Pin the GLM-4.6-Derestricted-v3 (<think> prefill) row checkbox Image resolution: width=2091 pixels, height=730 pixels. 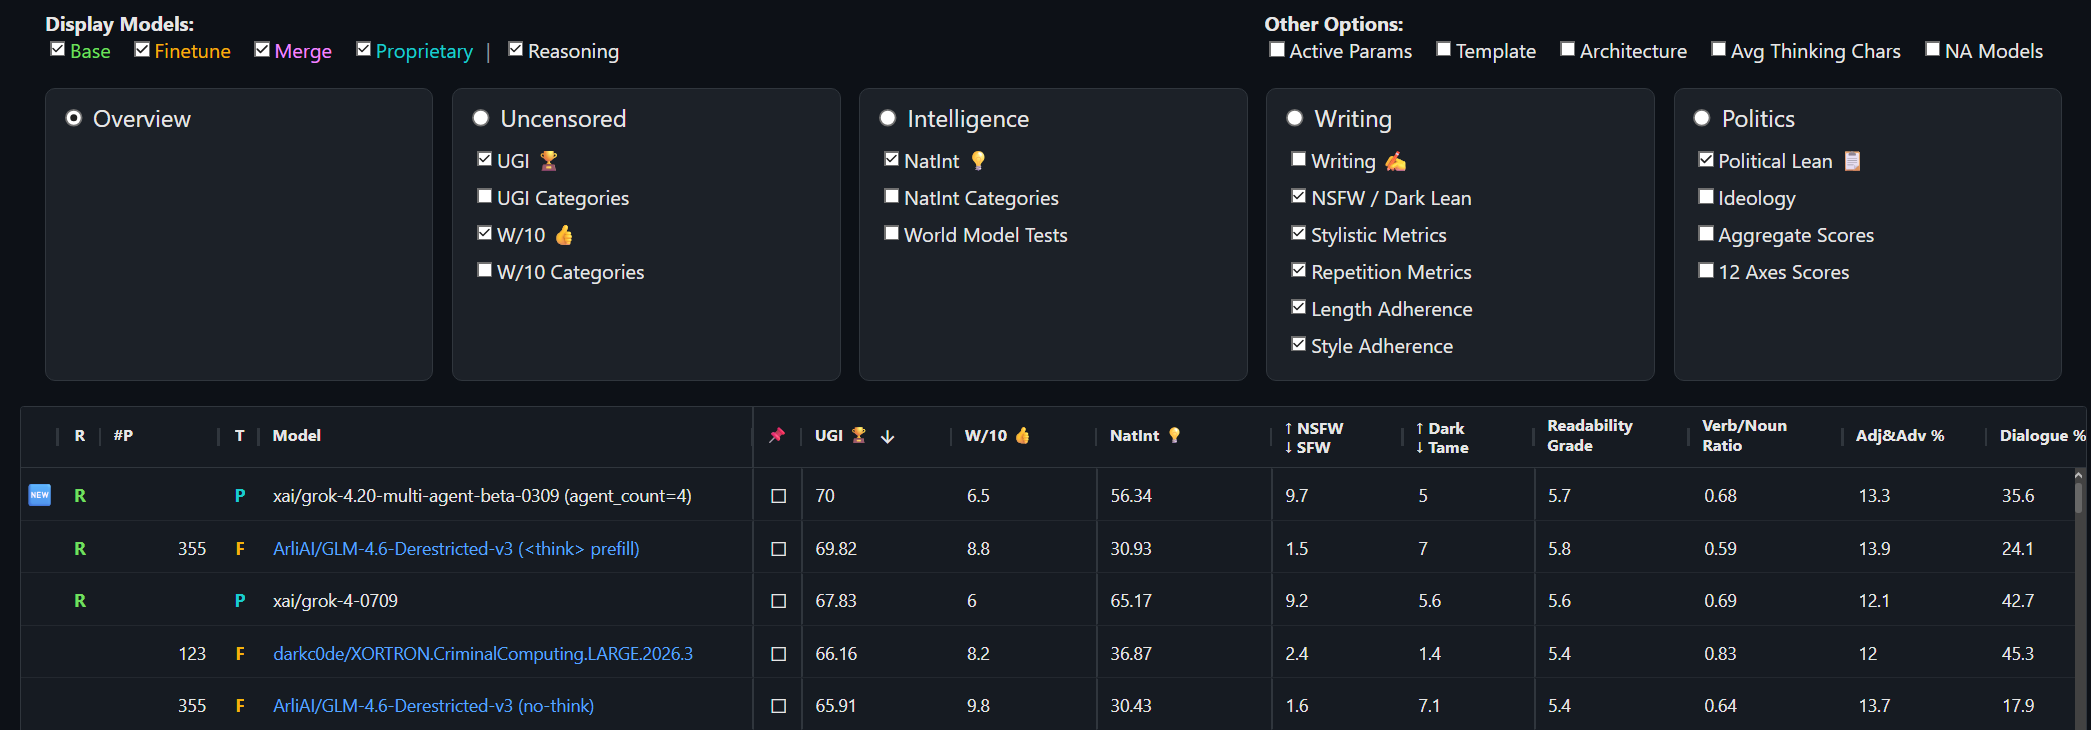coord(779,549)
